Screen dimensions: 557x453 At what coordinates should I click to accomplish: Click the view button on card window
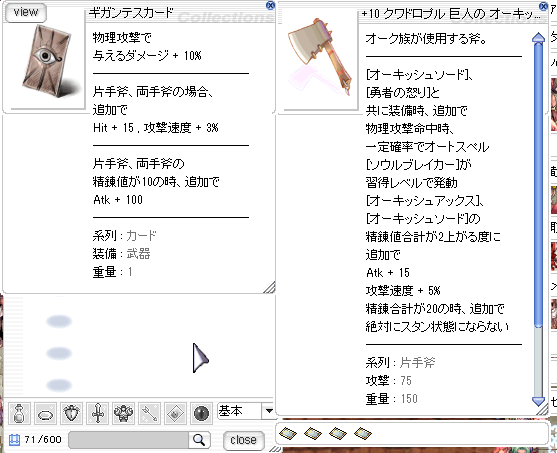(26, 12)
